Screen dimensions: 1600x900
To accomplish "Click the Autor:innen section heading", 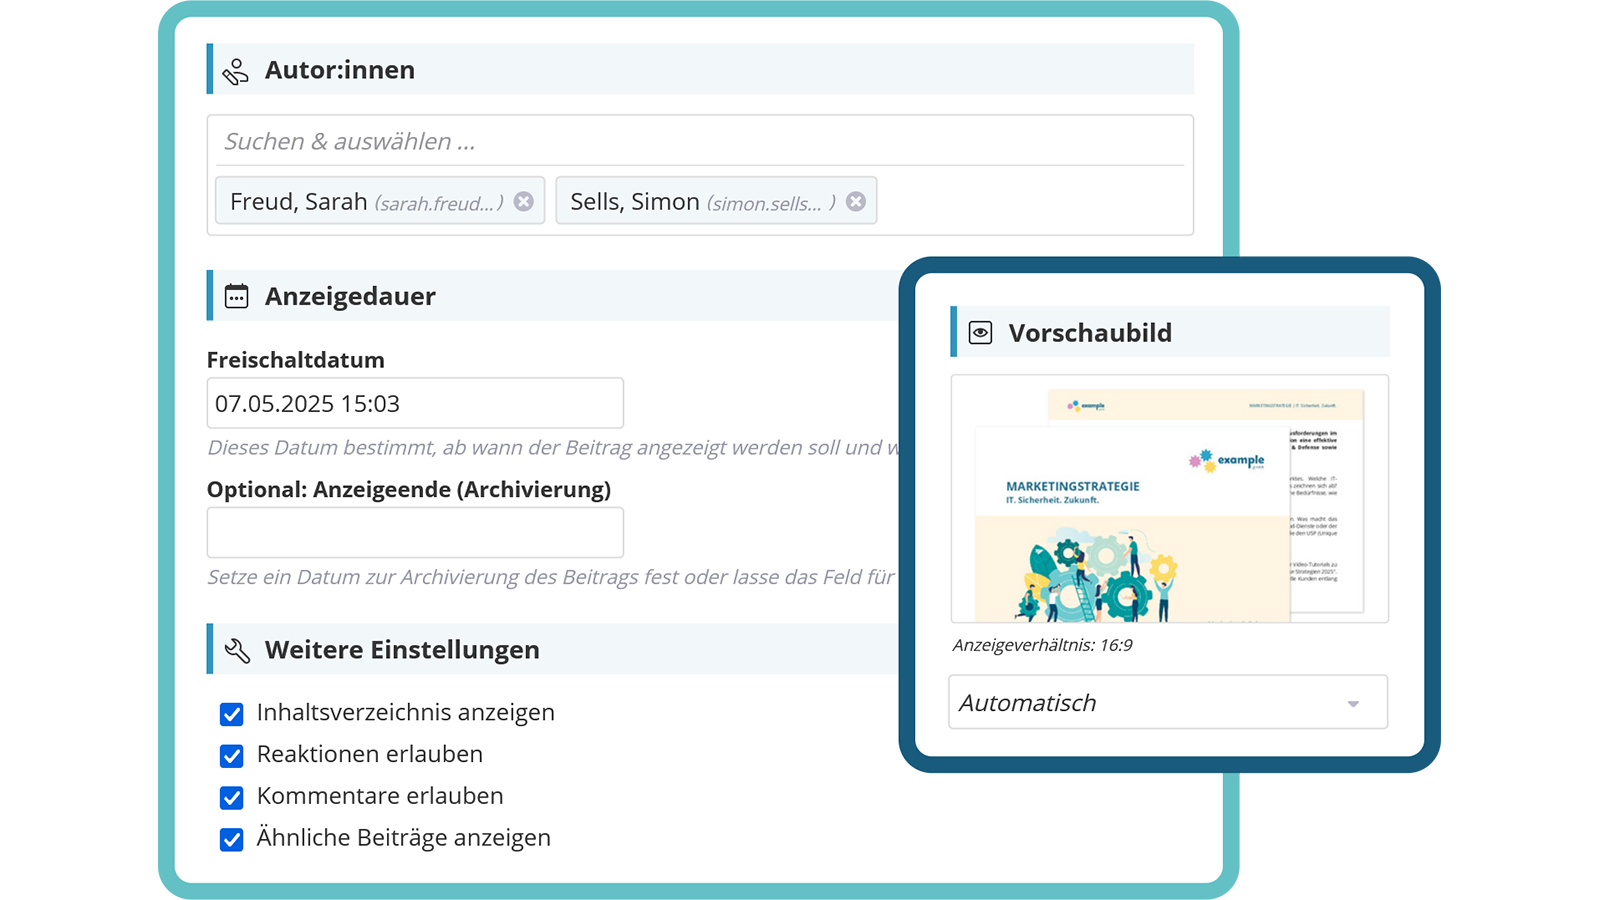I will [340, 70].
